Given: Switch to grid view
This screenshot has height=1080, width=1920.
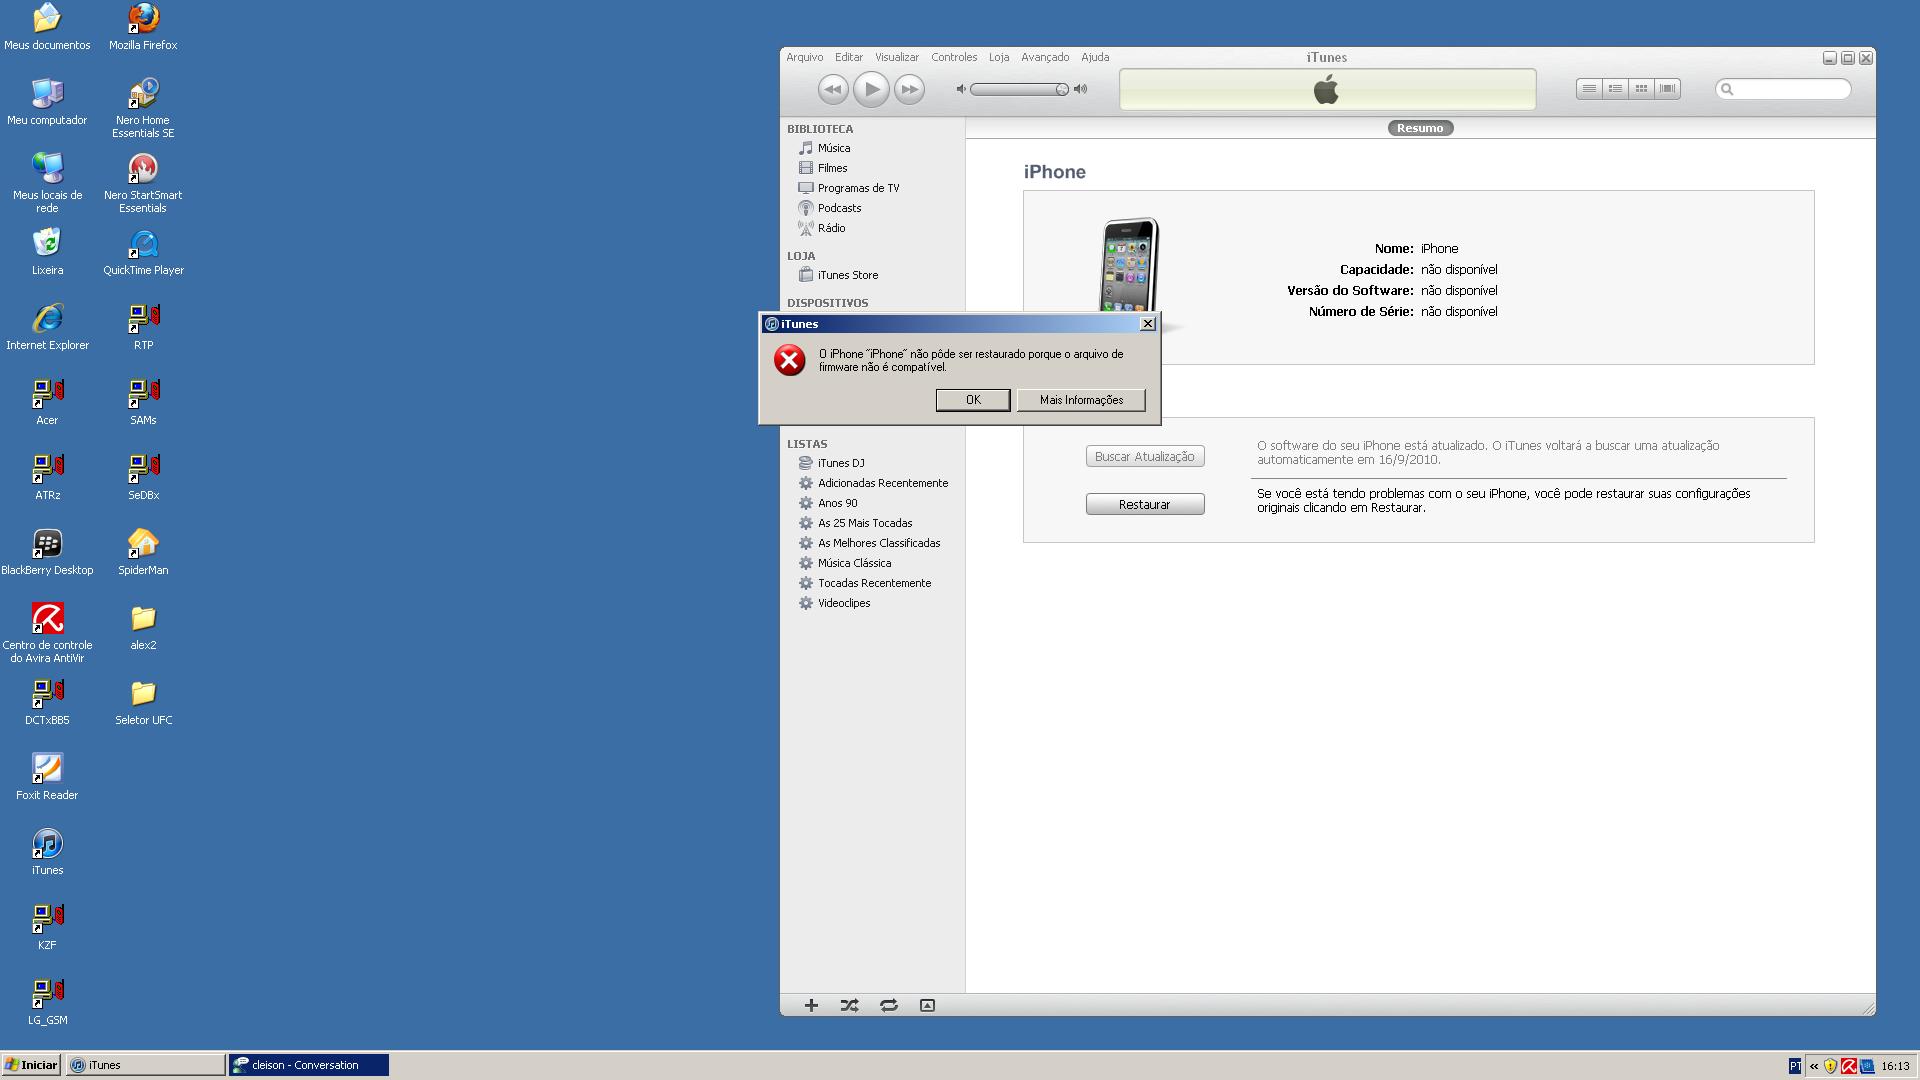Looking at the screenshot, I should point(1641,89).
